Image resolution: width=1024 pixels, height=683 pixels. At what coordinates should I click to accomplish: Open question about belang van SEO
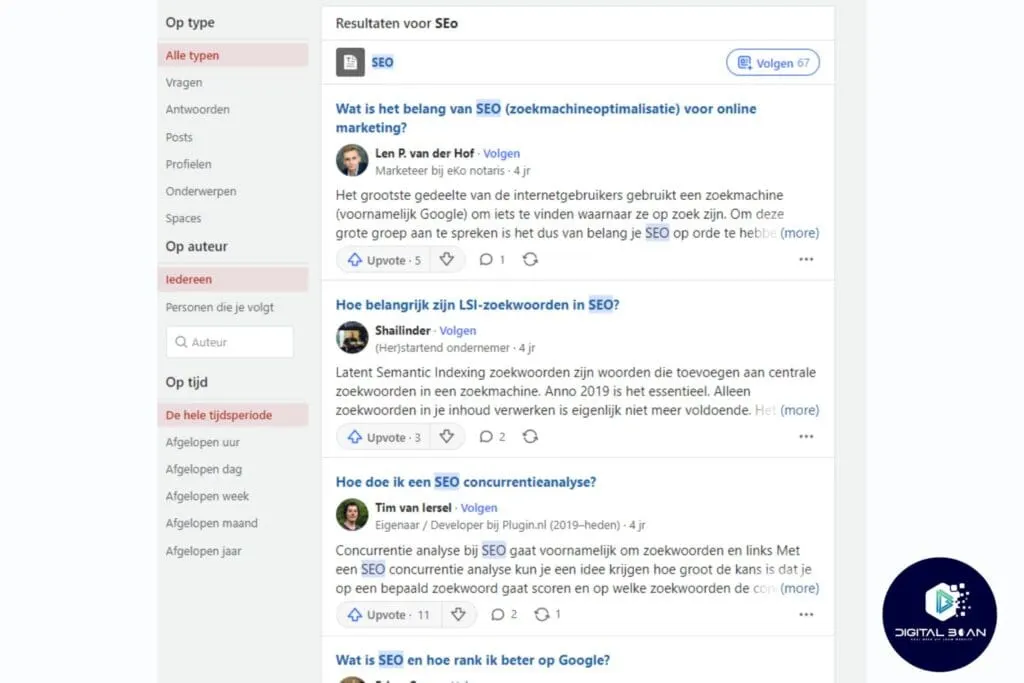click(x=545, y=118)
